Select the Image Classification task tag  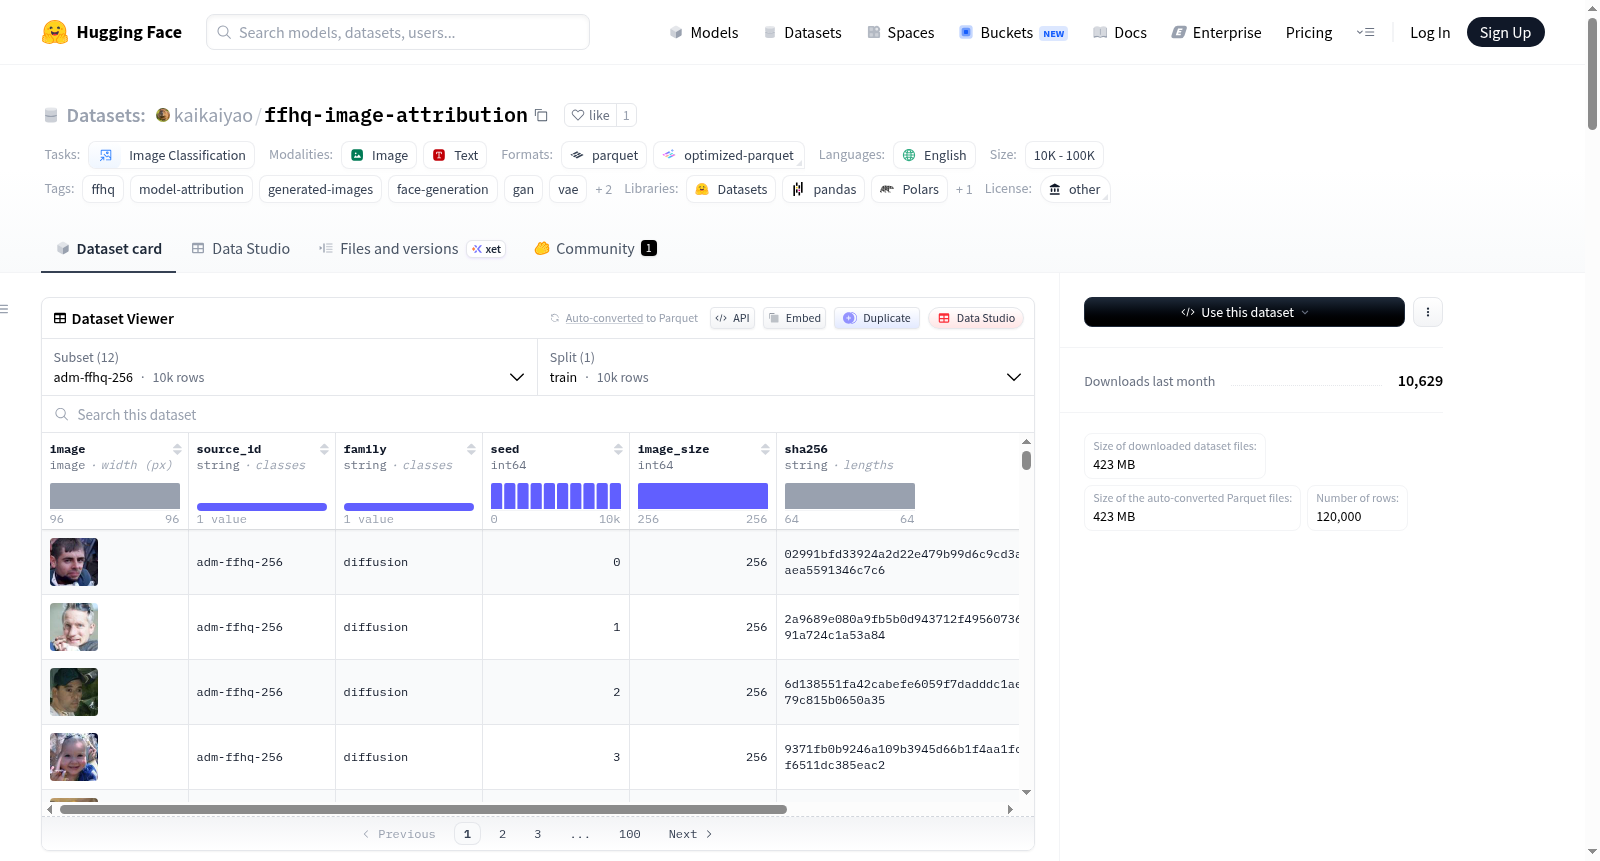pyautogui.click(x=172, y=155)
